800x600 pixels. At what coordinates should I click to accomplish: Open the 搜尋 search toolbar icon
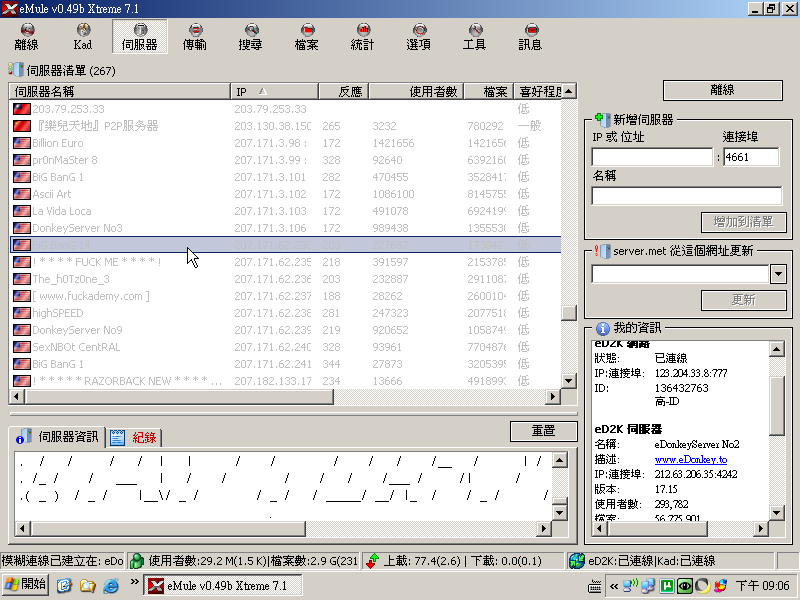[251, 37]
